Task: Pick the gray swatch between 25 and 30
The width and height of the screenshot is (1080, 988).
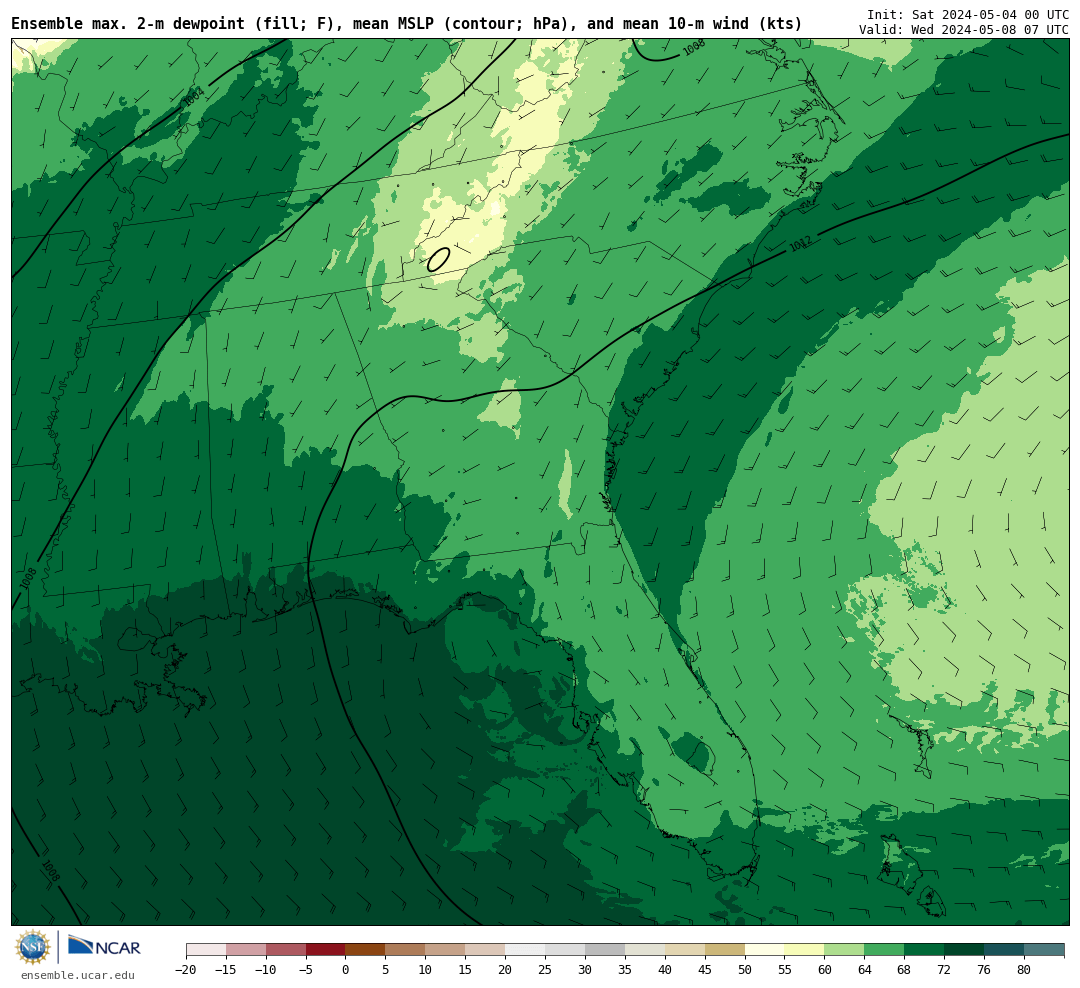Action: (565, 950)
